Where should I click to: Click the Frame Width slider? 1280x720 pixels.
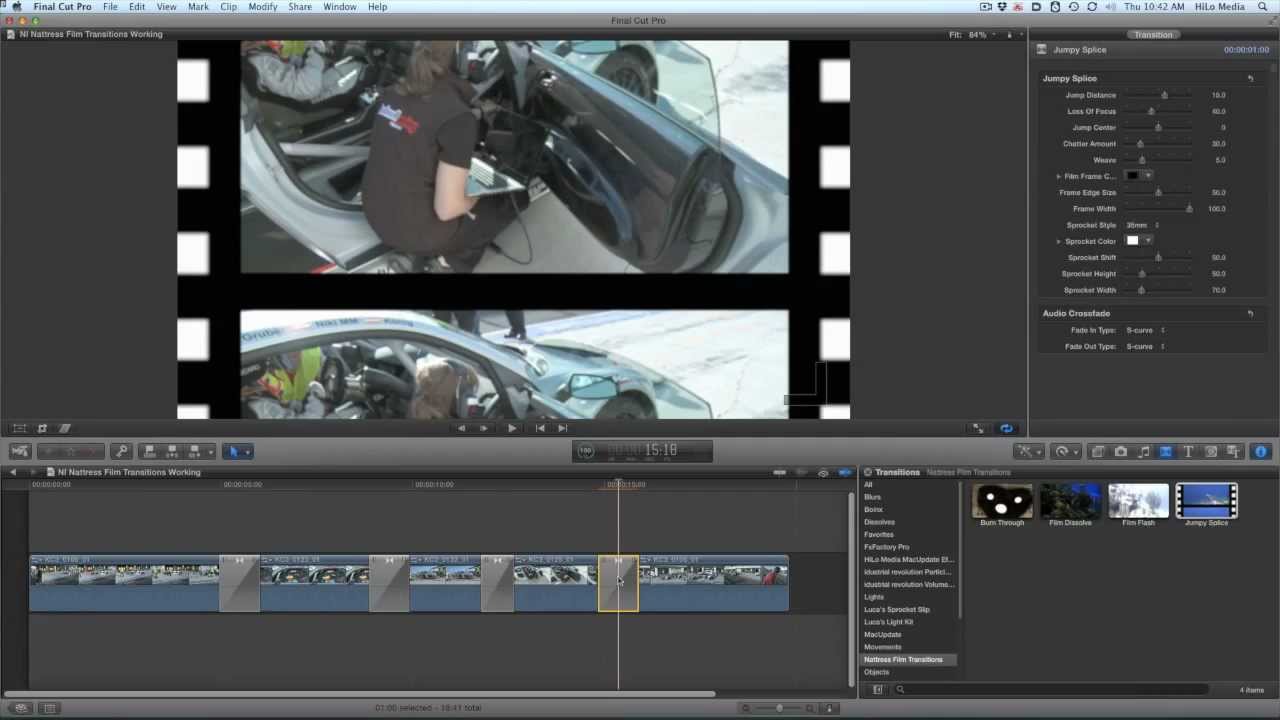[1158, 209]
